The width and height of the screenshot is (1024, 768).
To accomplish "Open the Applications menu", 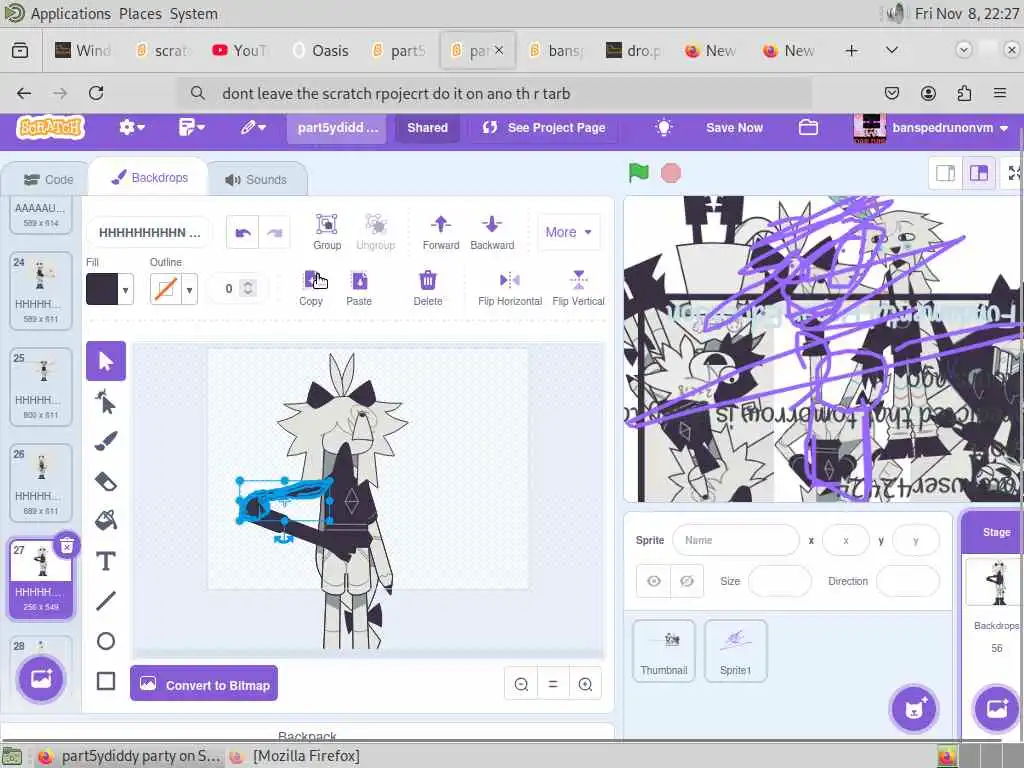I will click(71, 14).
